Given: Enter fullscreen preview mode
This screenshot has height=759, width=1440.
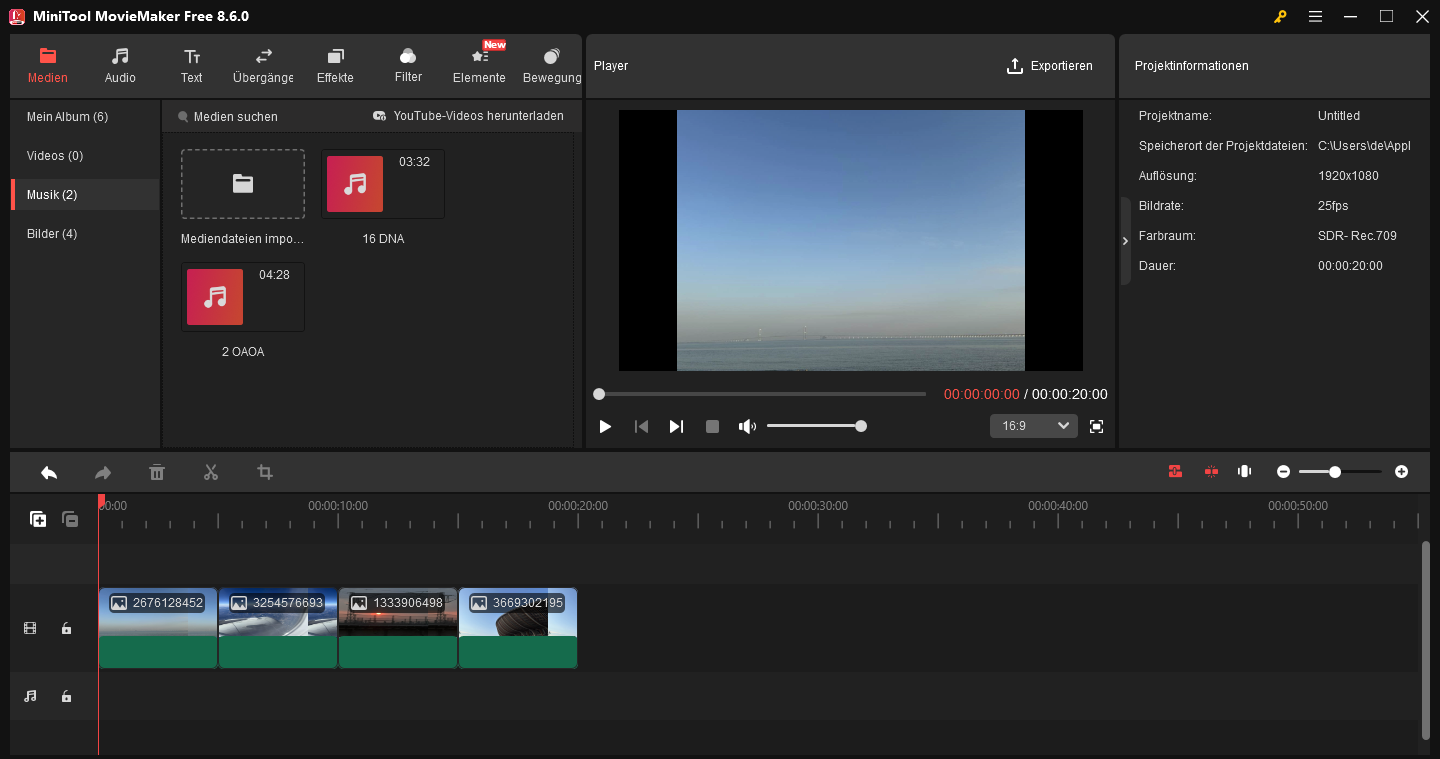Looking at the screenshot, I should pos(1096,426).
